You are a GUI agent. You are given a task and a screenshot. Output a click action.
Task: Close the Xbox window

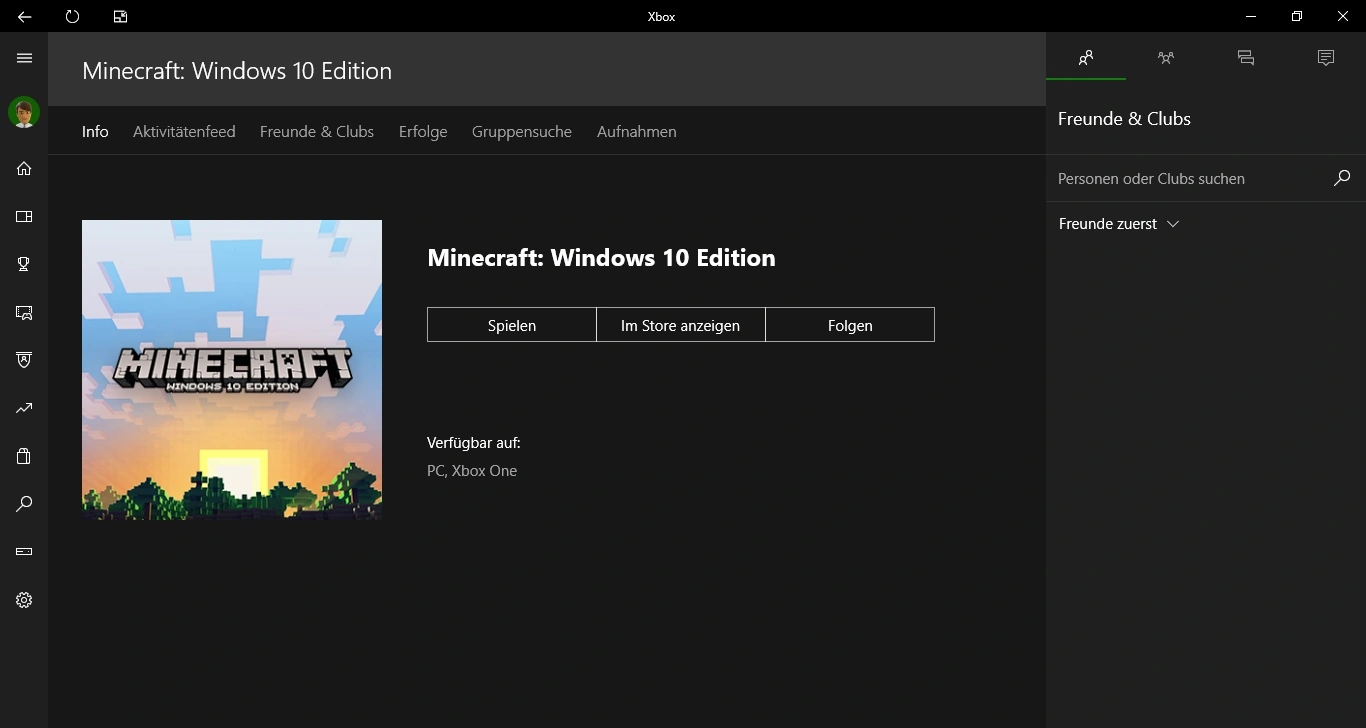pos(1343,16)
